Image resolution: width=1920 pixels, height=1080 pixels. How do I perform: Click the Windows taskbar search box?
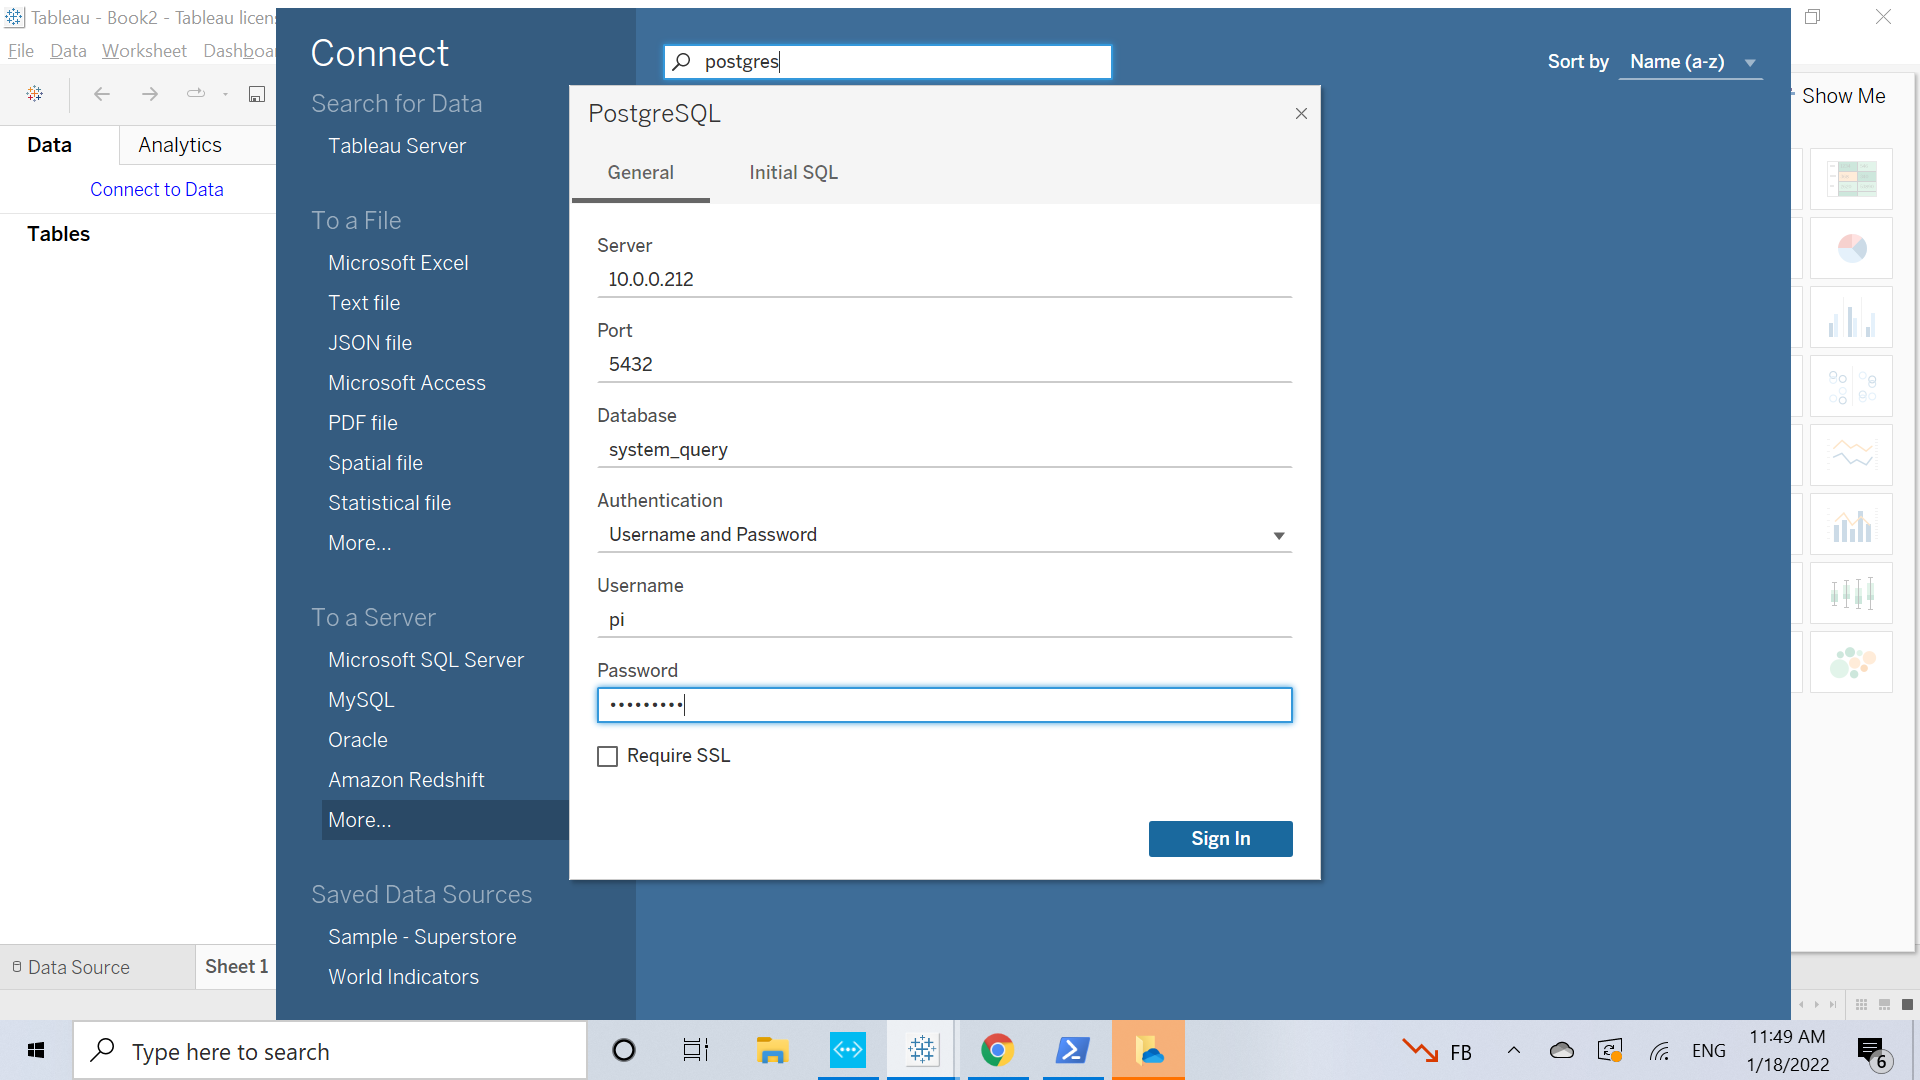pyautogui.click(x=330, y=1051)
